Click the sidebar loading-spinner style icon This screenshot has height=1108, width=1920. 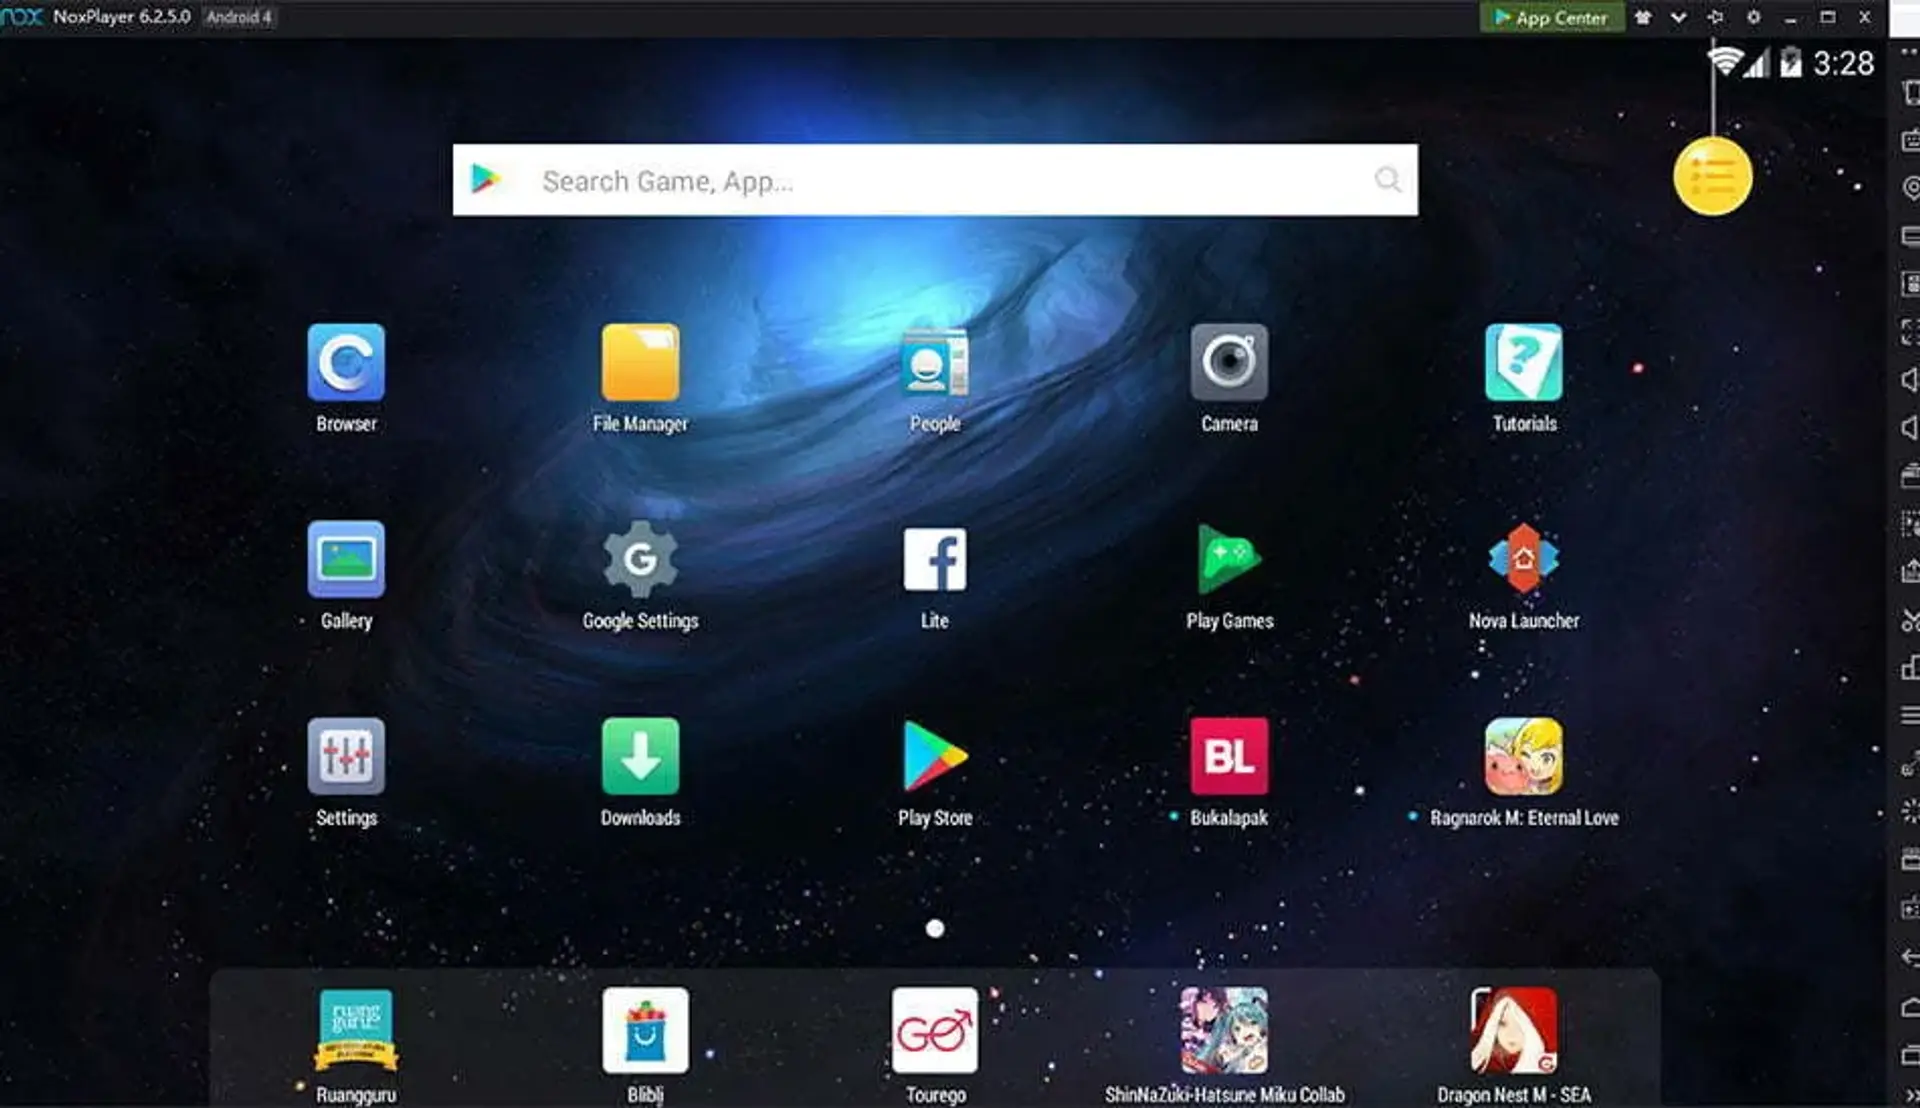[1911, 811]
